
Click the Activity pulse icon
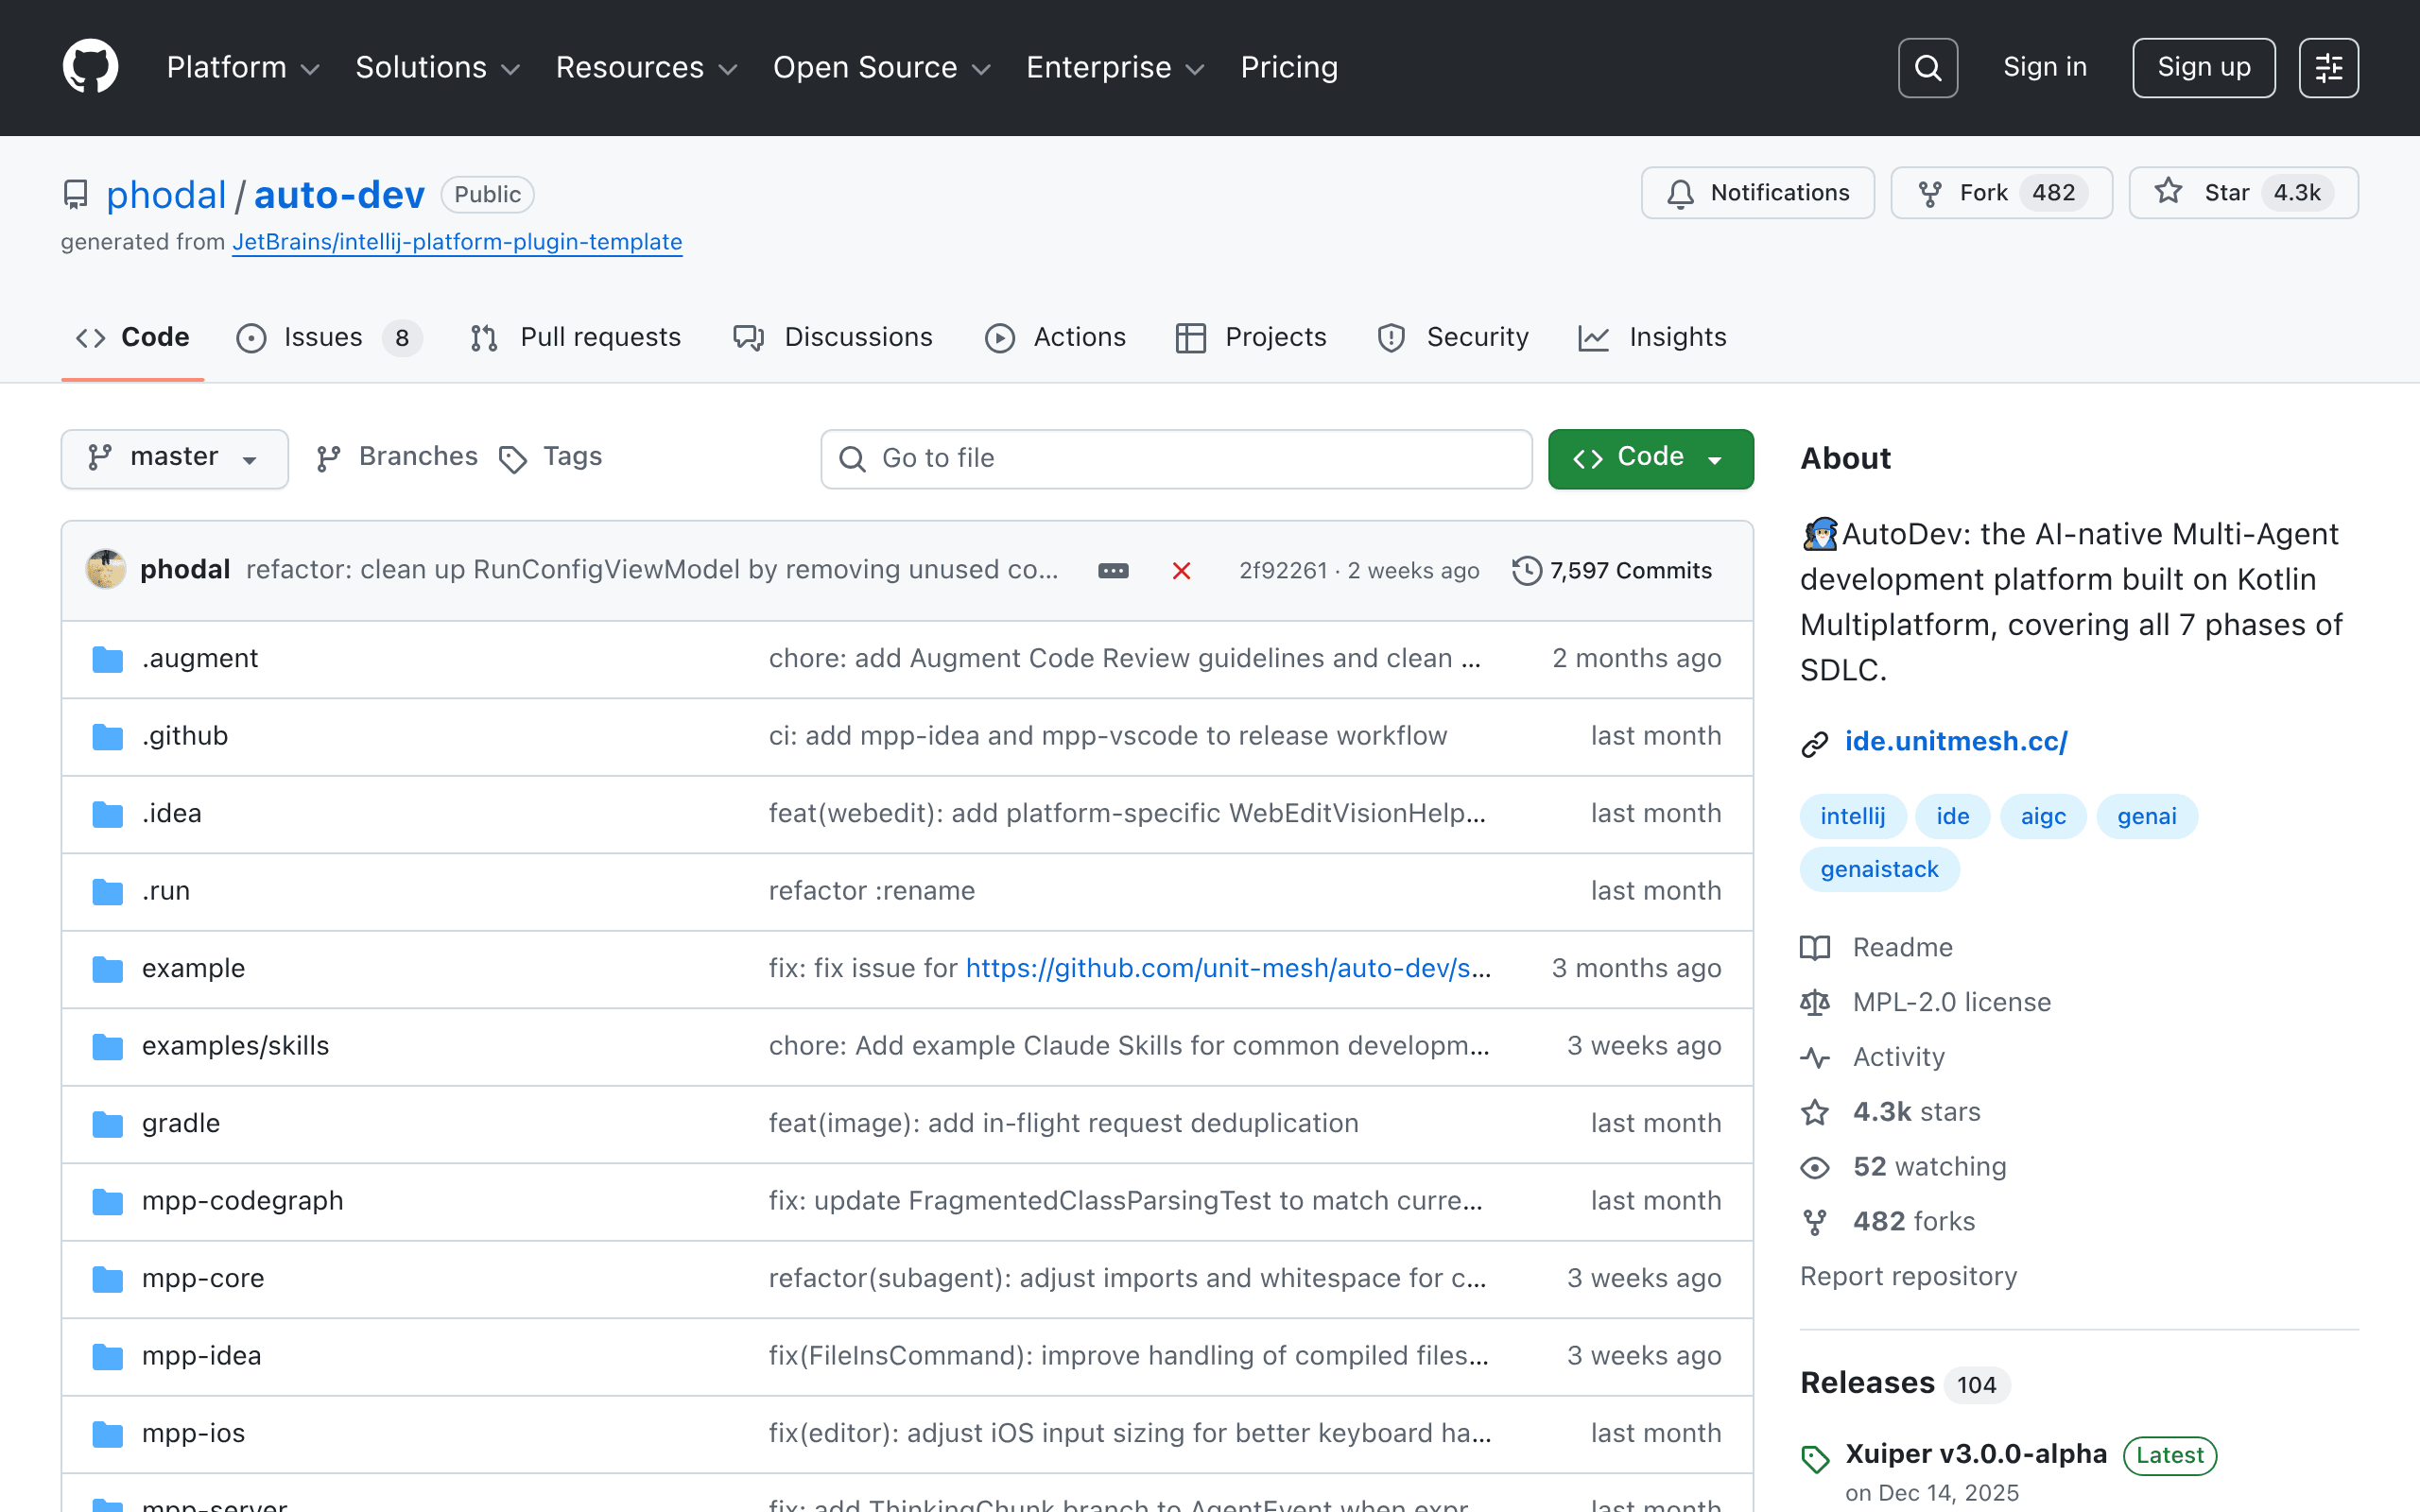coord(1815,1057)
